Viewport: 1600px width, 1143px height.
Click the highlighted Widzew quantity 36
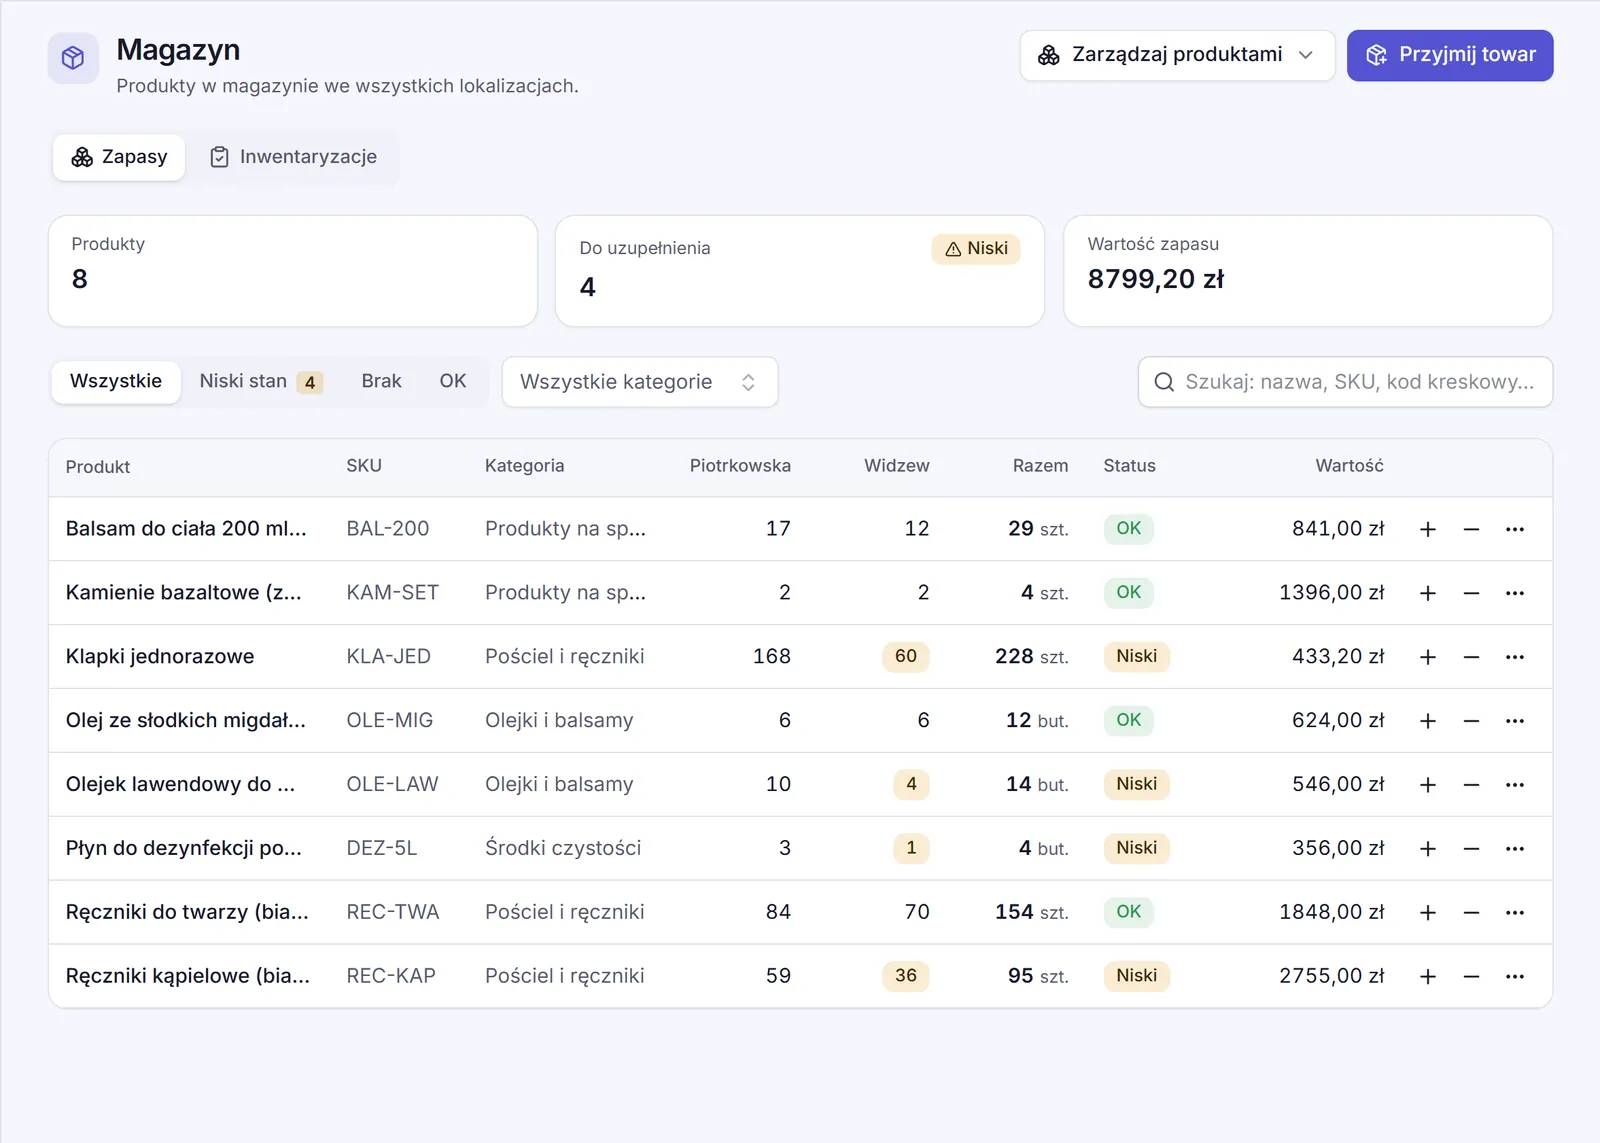tap(905, 976)
